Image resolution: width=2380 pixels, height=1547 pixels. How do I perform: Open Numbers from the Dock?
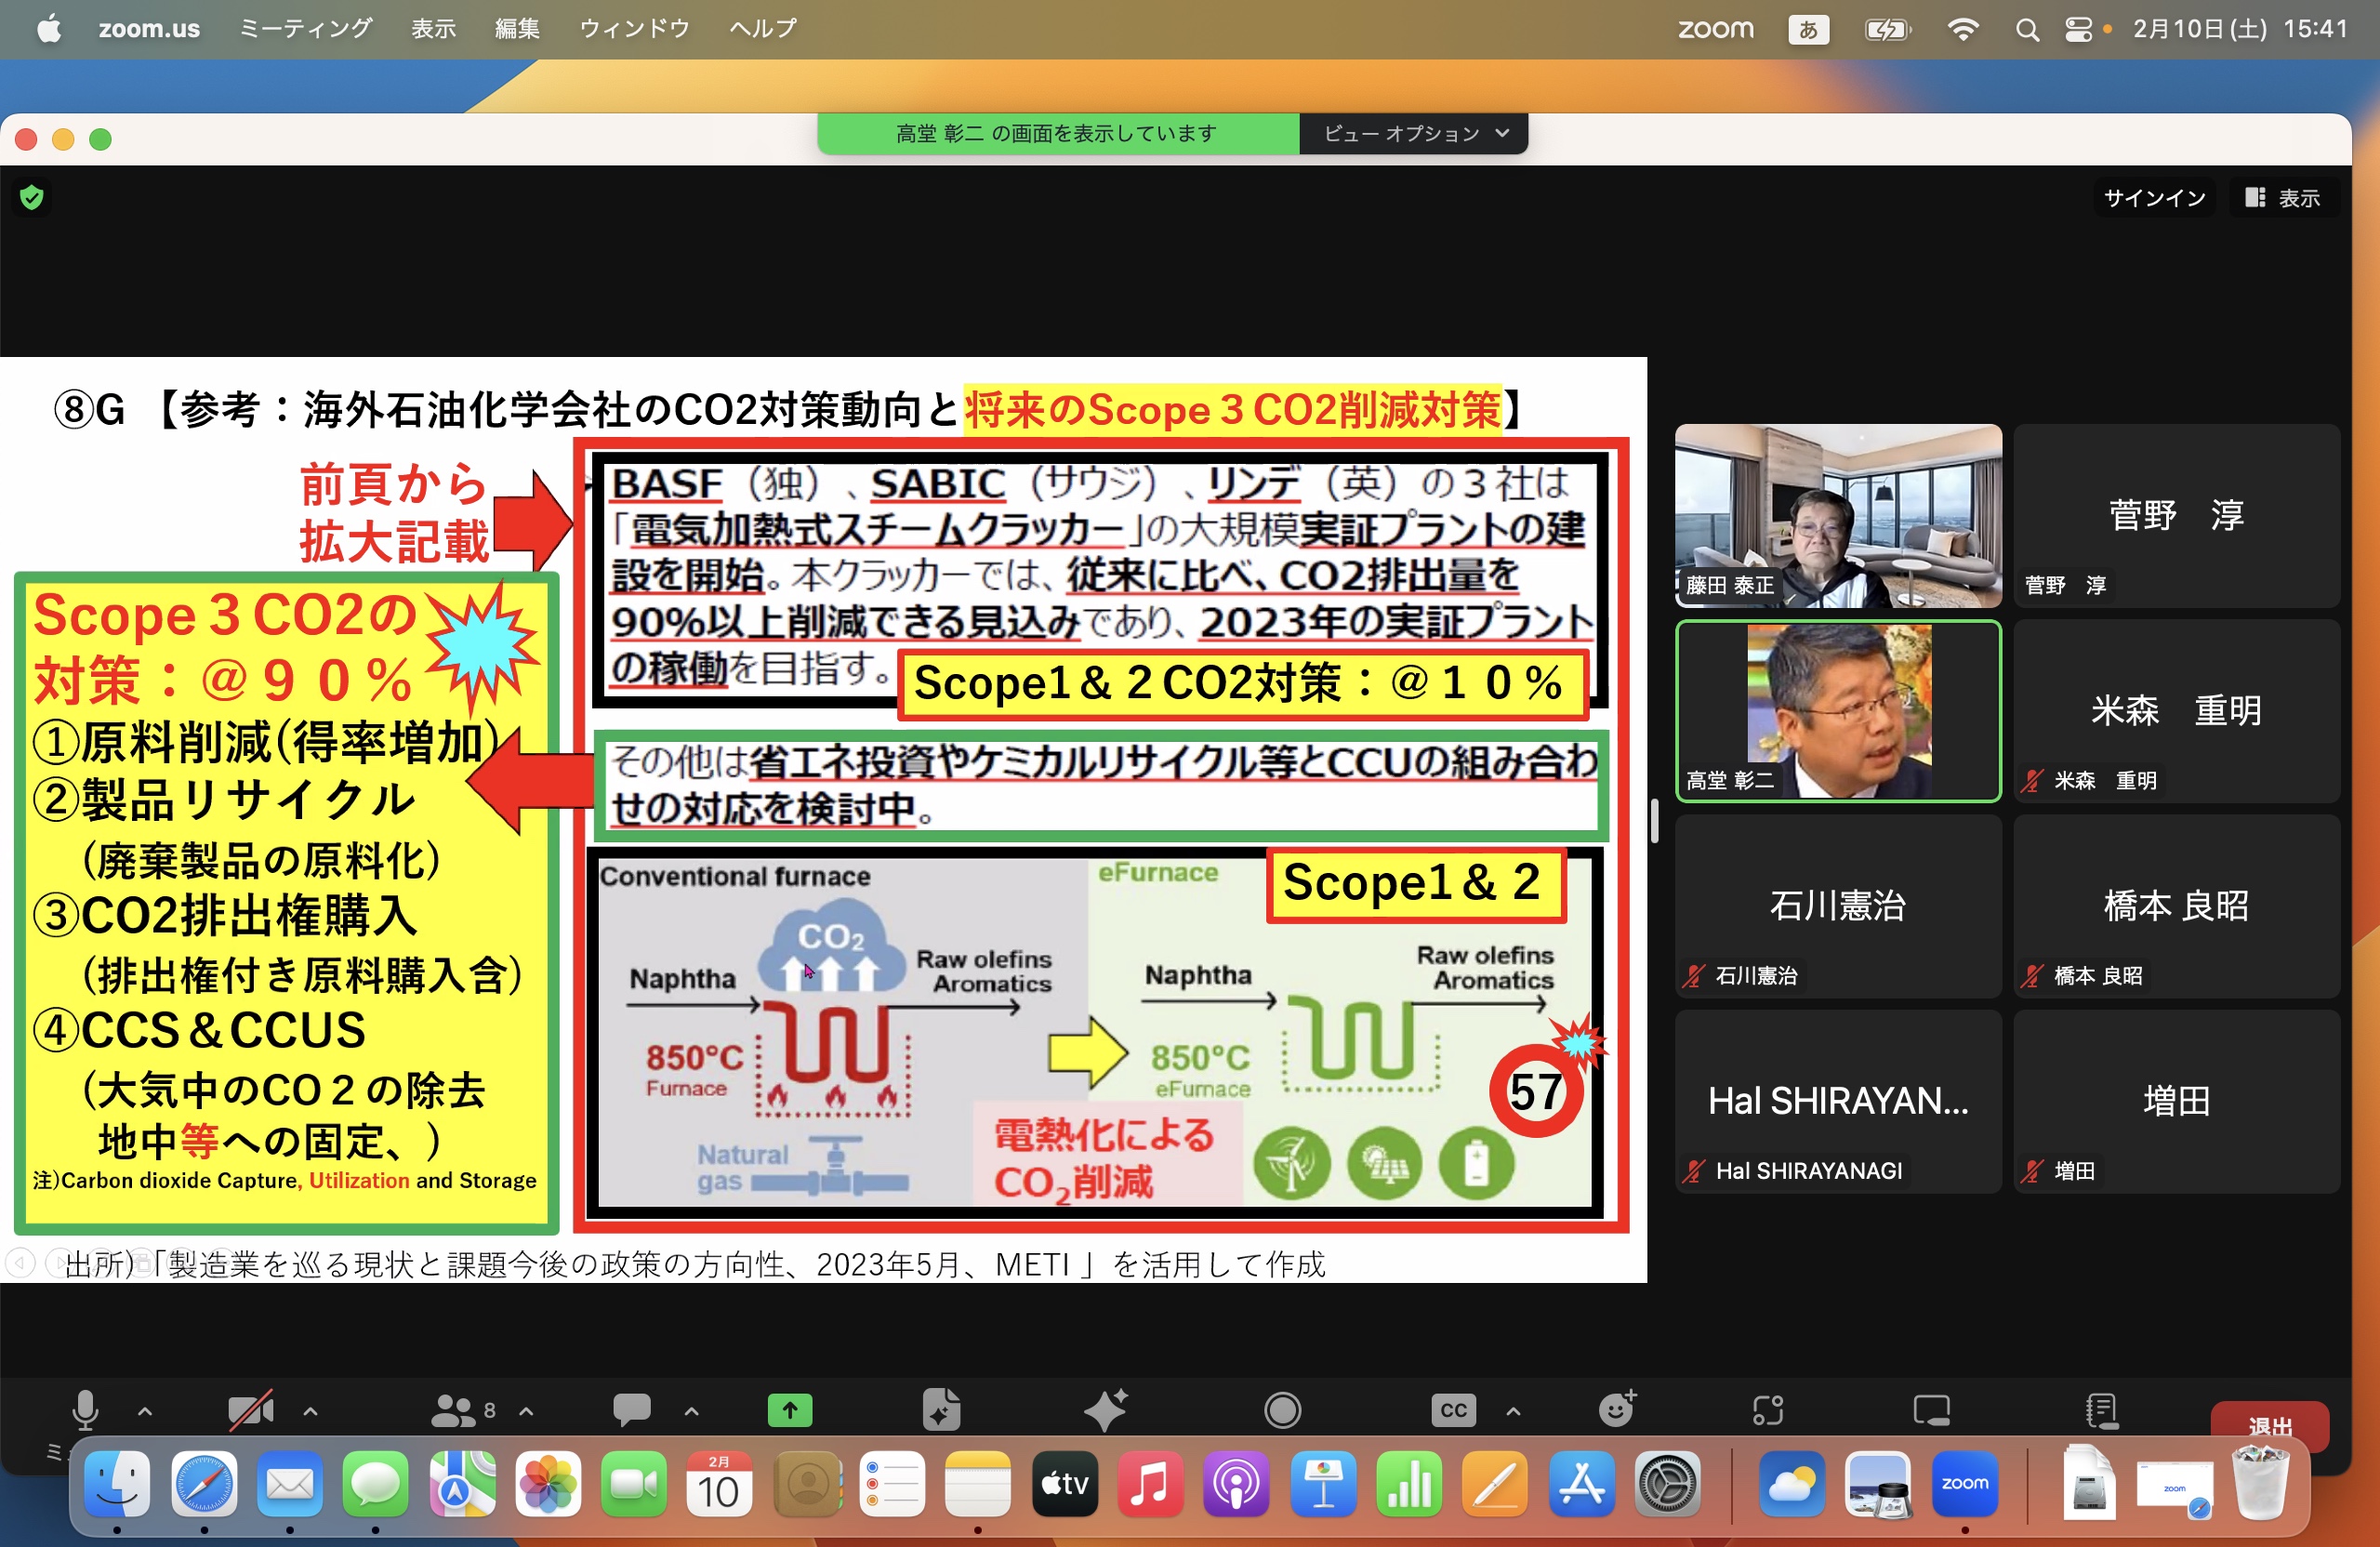1409,1483
